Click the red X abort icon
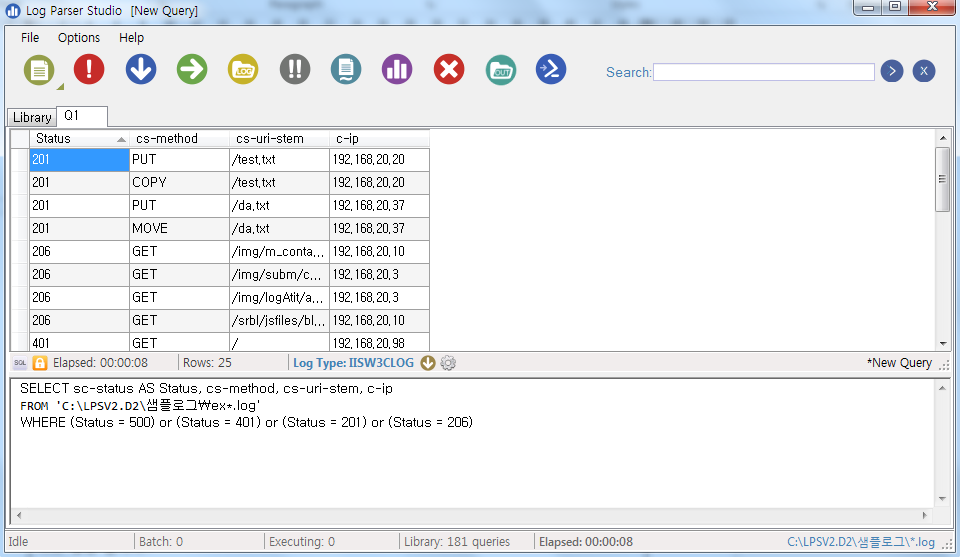The width and height of the screenshot is (960, 557). 449,69
